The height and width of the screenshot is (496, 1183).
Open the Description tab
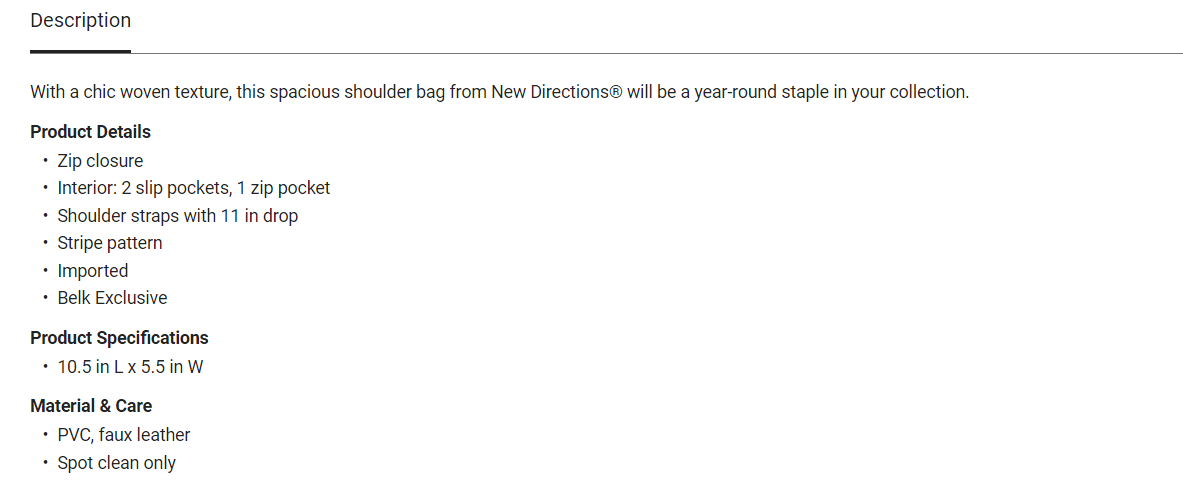pyautogui.click(x=80, y=21)
